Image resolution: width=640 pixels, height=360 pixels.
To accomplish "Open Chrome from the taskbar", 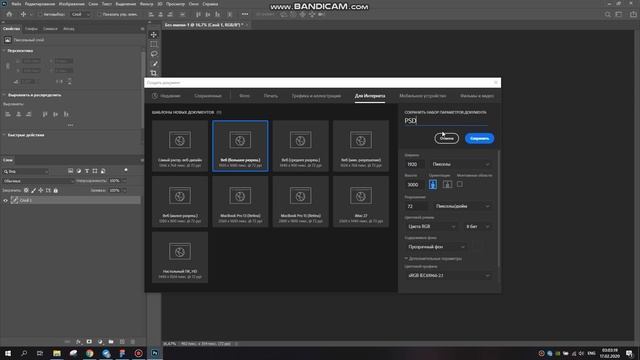I will click(x=89, y=353).
